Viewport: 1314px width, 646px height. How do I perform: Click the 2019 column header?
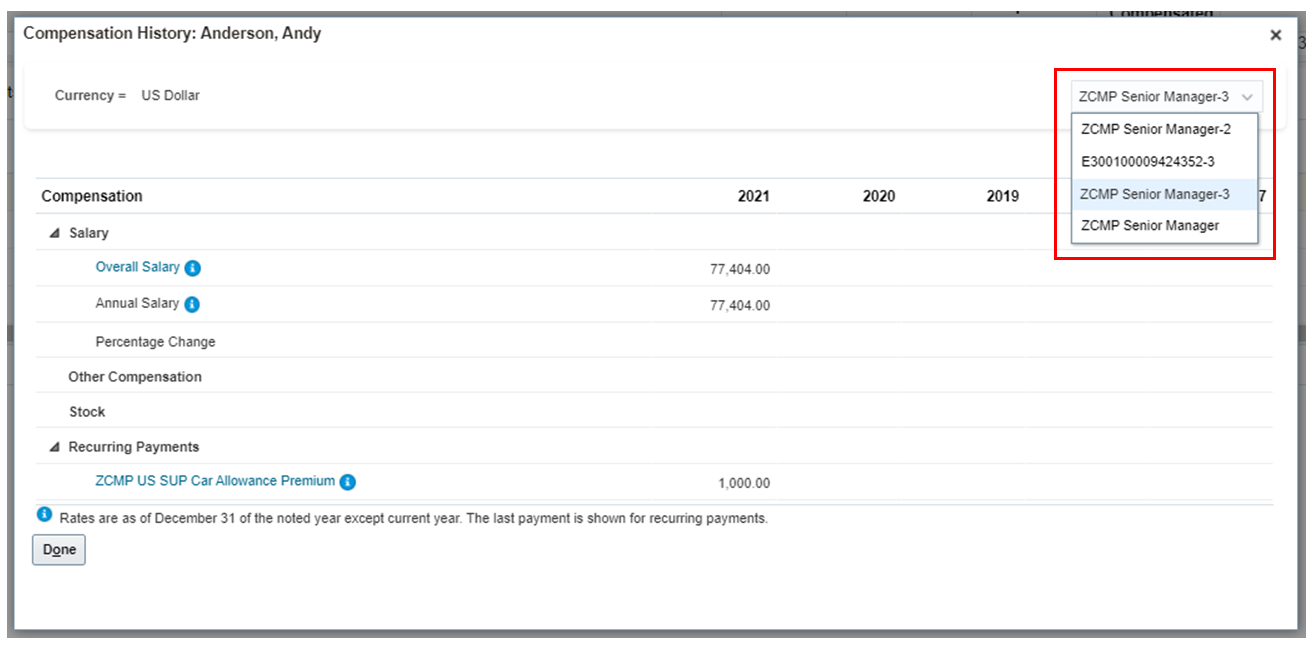[1002, 196]
